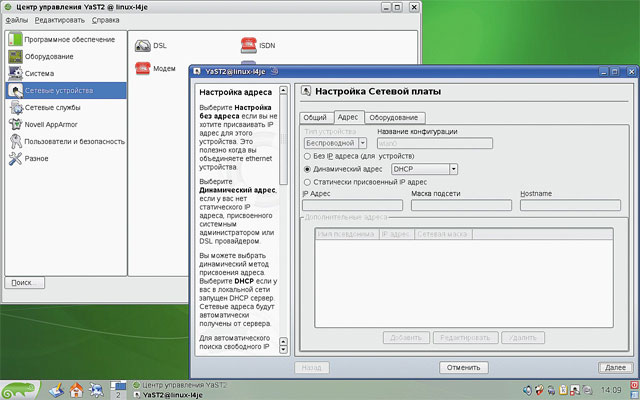Click the Далее button
This screenshot has width=640, height=400.
tap(616, 367)
